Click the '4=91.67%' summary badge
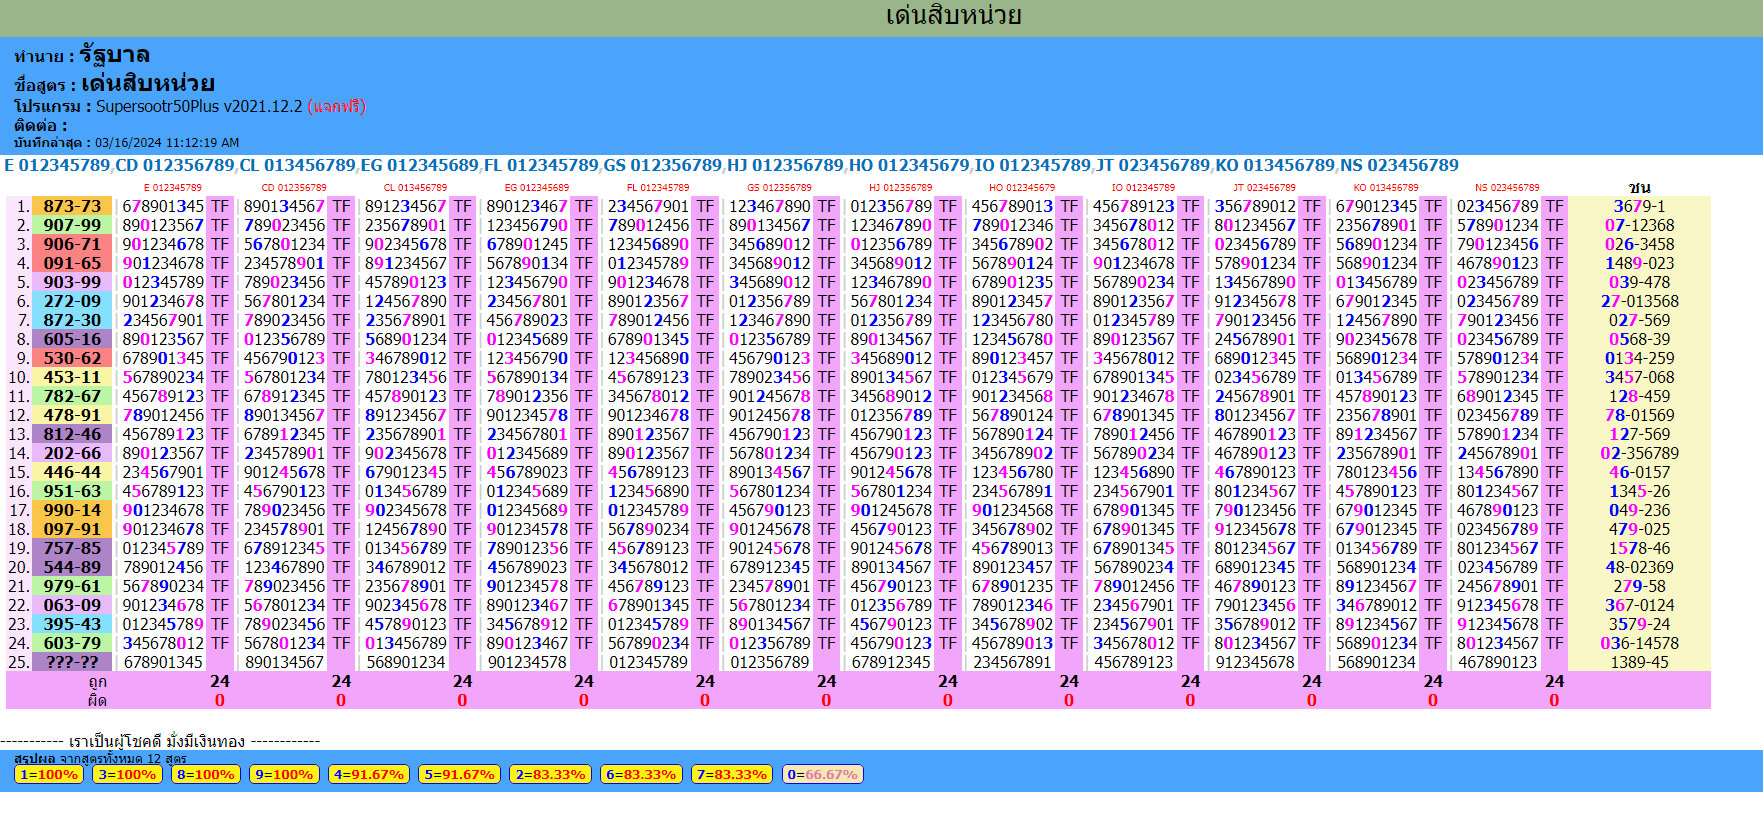Screen dimensions: 1763x816 [x=369, y=775]
